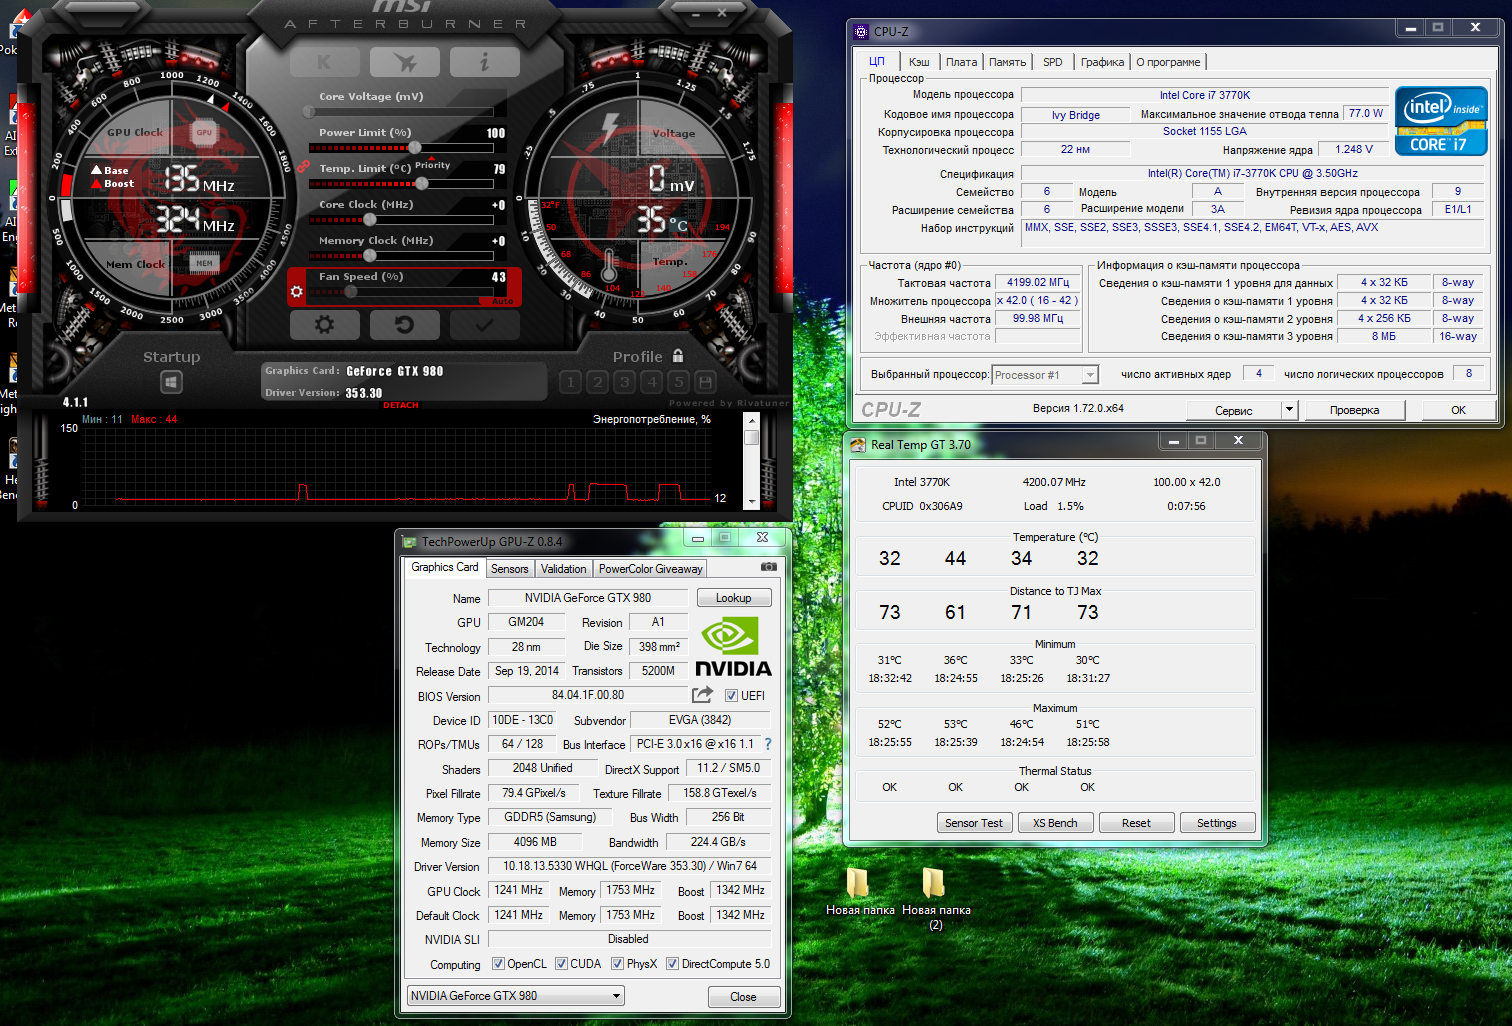1512x1026 pixels.
Task: Select Afterburner profile slot 1
Action: (x=570, y=381)
